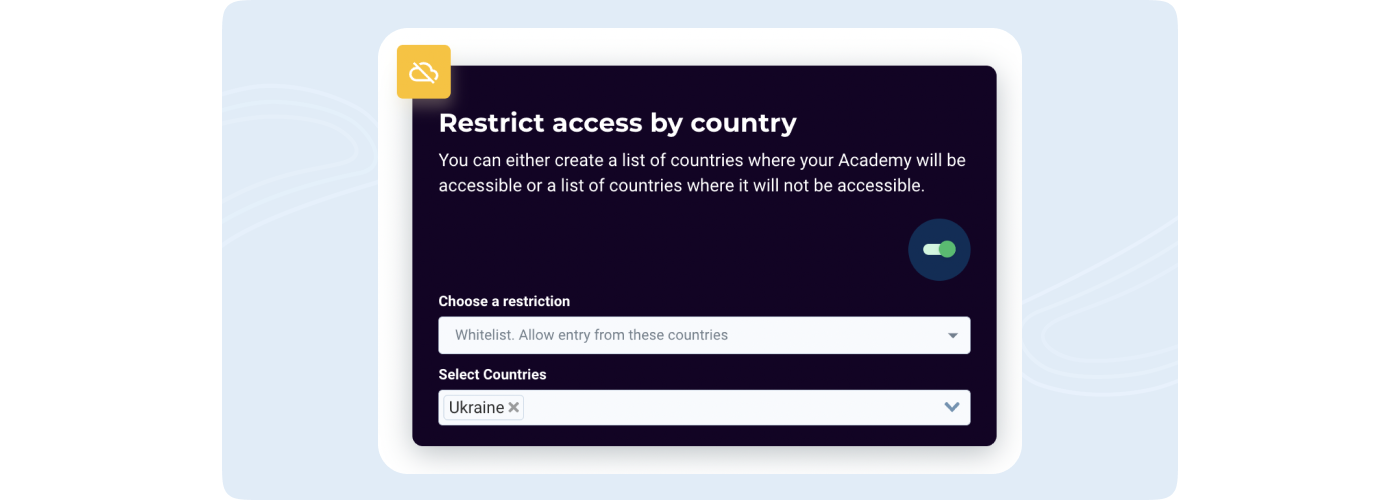
Task: Click empty dark panel area left of toggle
Action: pyautogui.click(x=670, y=249)
